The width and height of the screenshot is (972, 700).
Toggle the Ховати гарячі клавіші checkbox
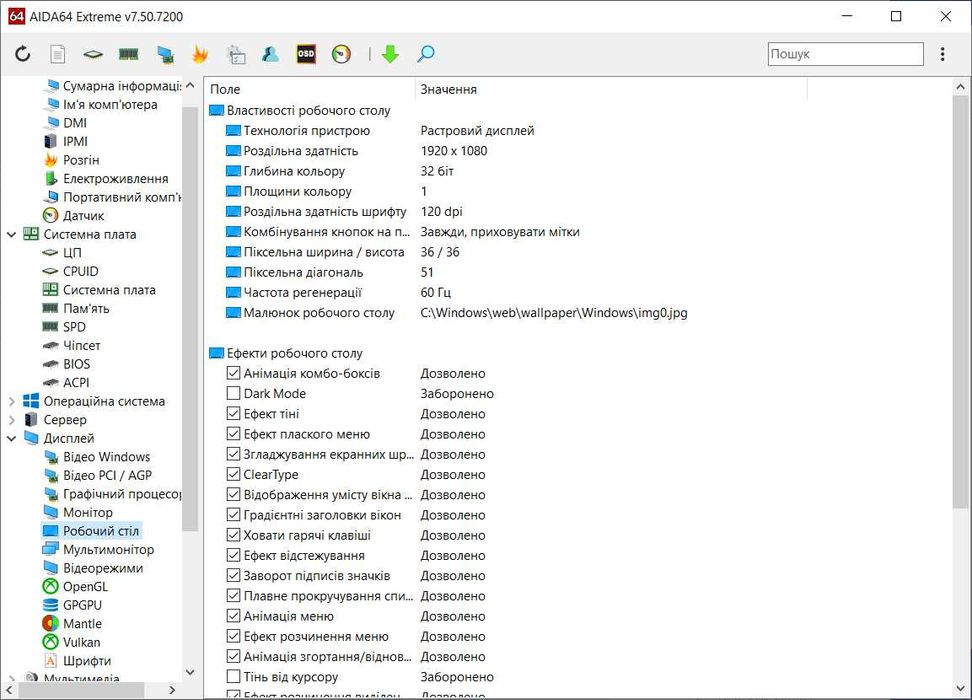[x=233, y=535]
